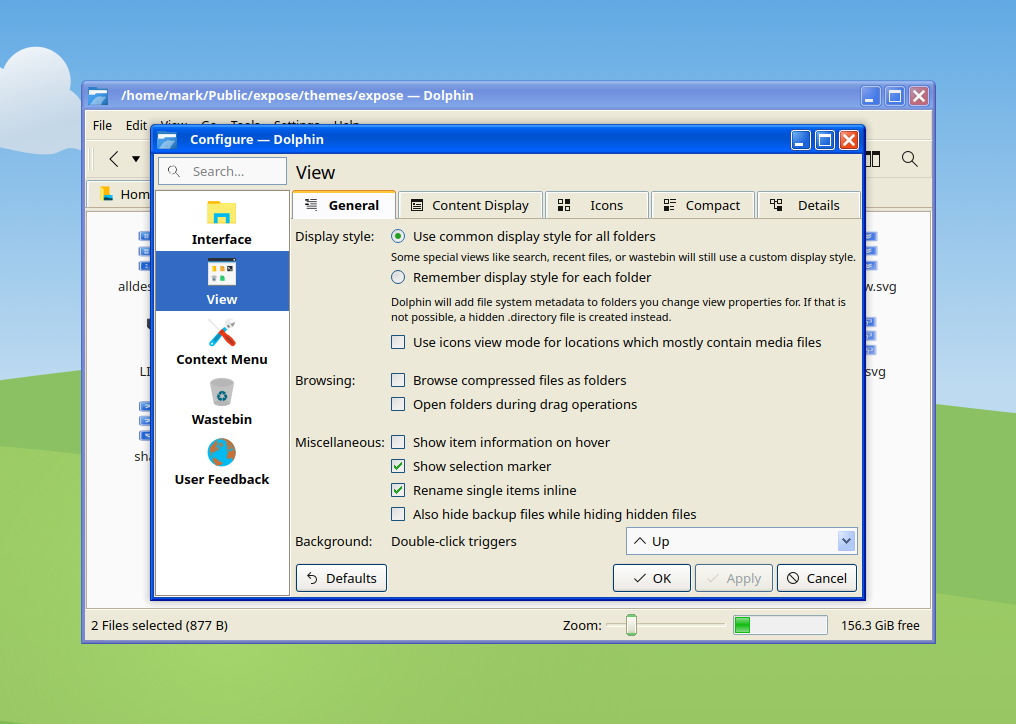The height and width of the screenshot is (724, 1016).
Task: Click the disk space usage bar
Action: [x=780, y=625]
